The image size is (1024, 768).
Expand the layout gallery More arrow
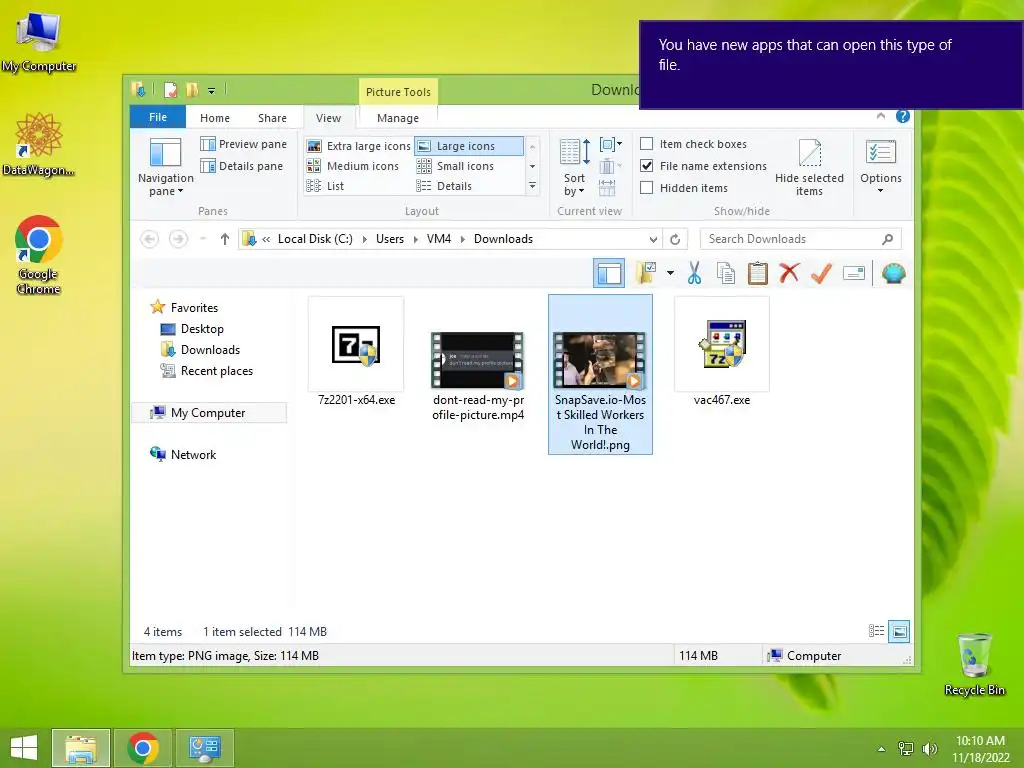(x=532, y=186)
